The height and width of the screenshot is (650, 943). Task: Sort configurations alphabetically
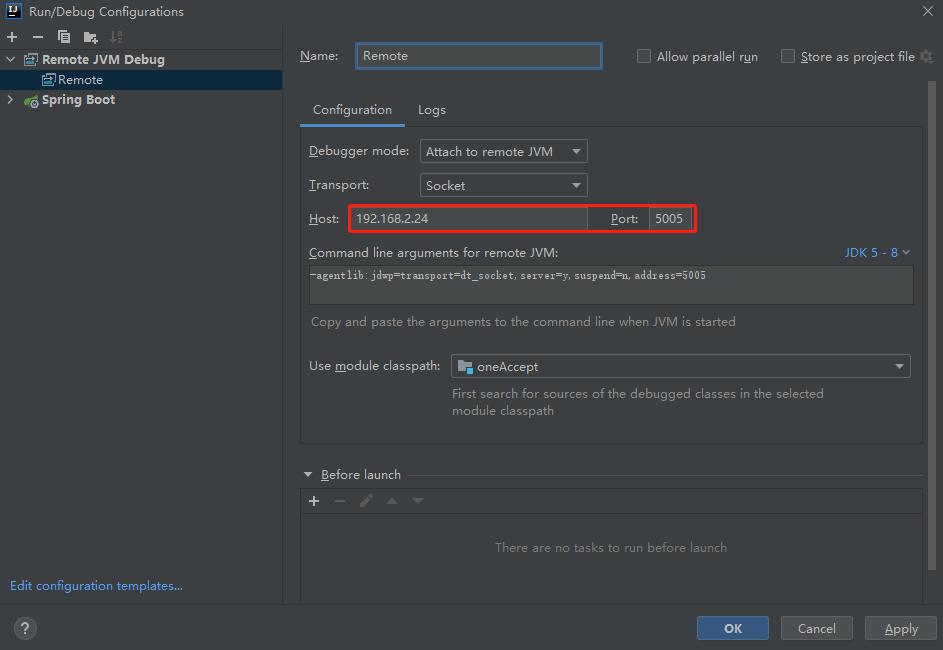coord(116,37)
